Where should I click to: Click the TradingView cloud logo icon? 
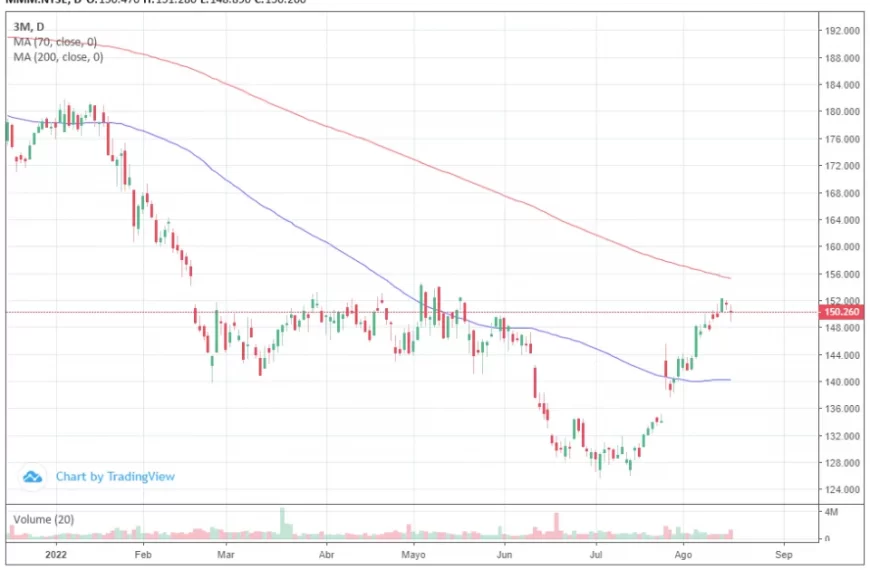32,476
